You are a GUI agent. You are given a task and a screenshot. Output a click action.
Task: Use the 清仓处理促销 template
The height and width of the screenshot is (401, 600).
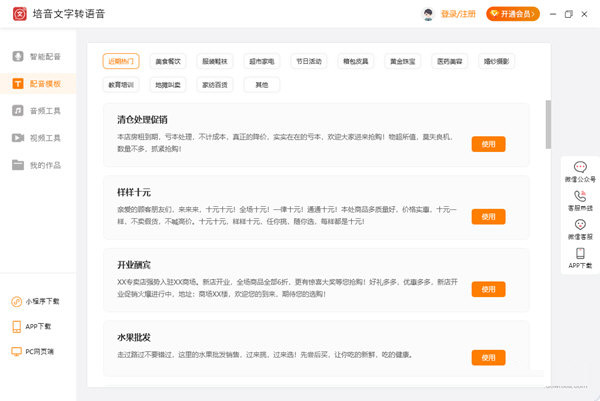[488, 144]
